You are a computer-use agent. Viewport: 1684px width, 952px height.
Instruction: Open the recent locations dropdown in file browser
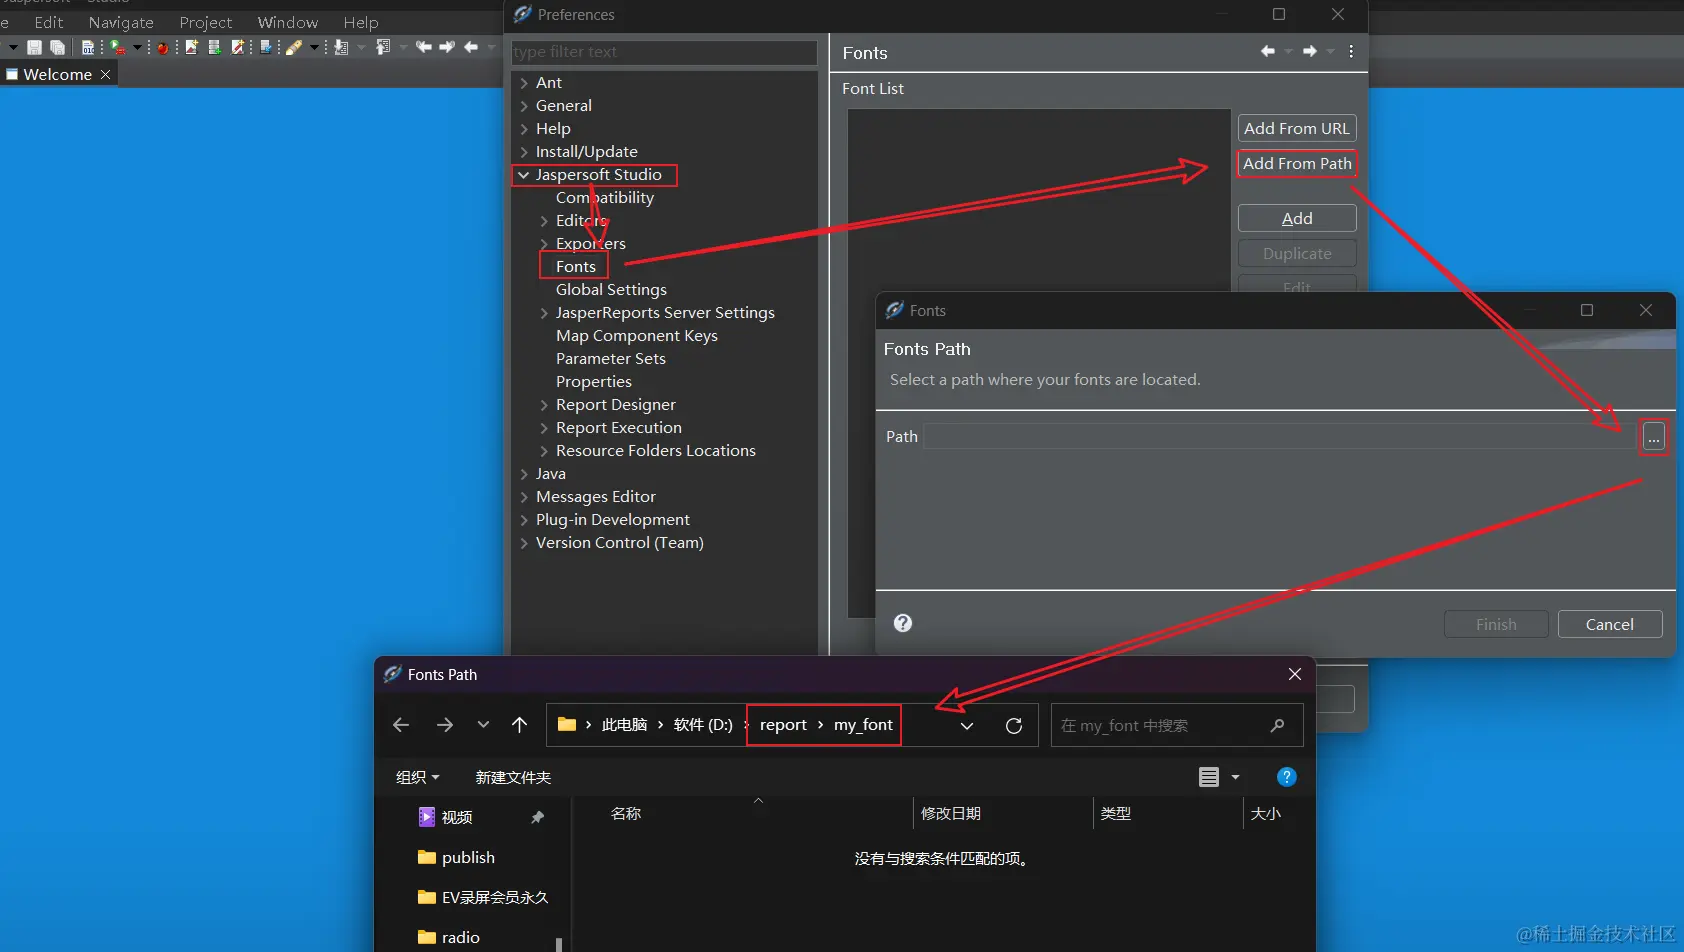coord(483,725)
